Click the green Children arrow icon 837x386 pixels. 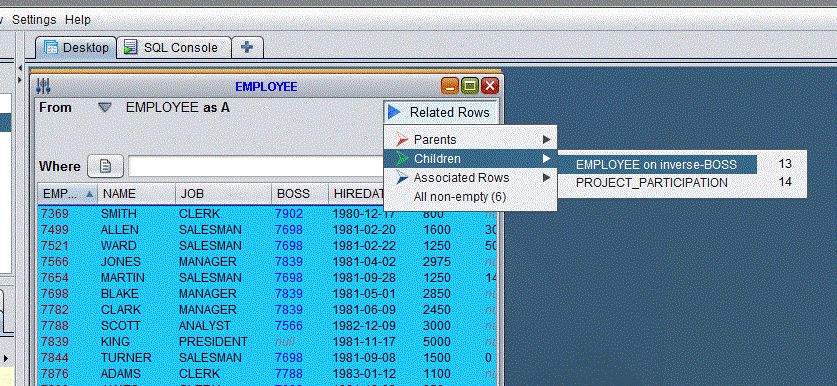pos(402,159)
